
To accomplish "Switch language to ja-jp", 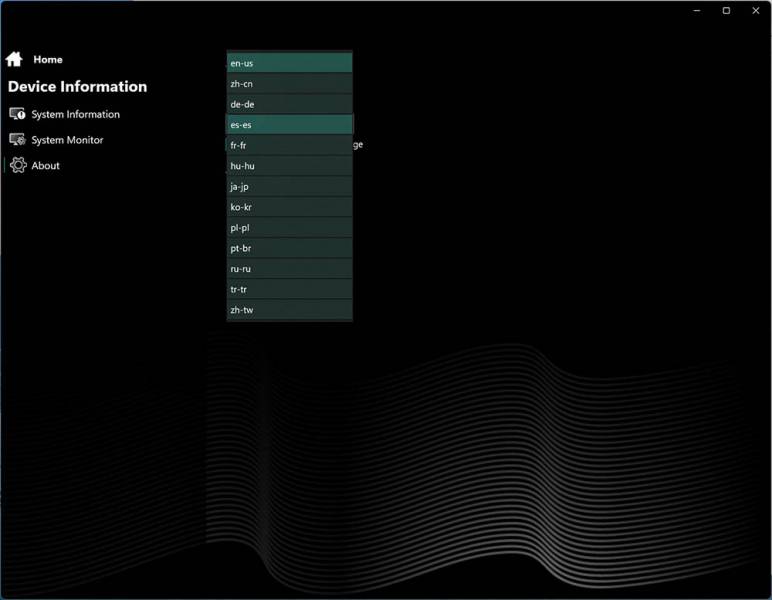I will pyautogui.click(x=289, y=187).
